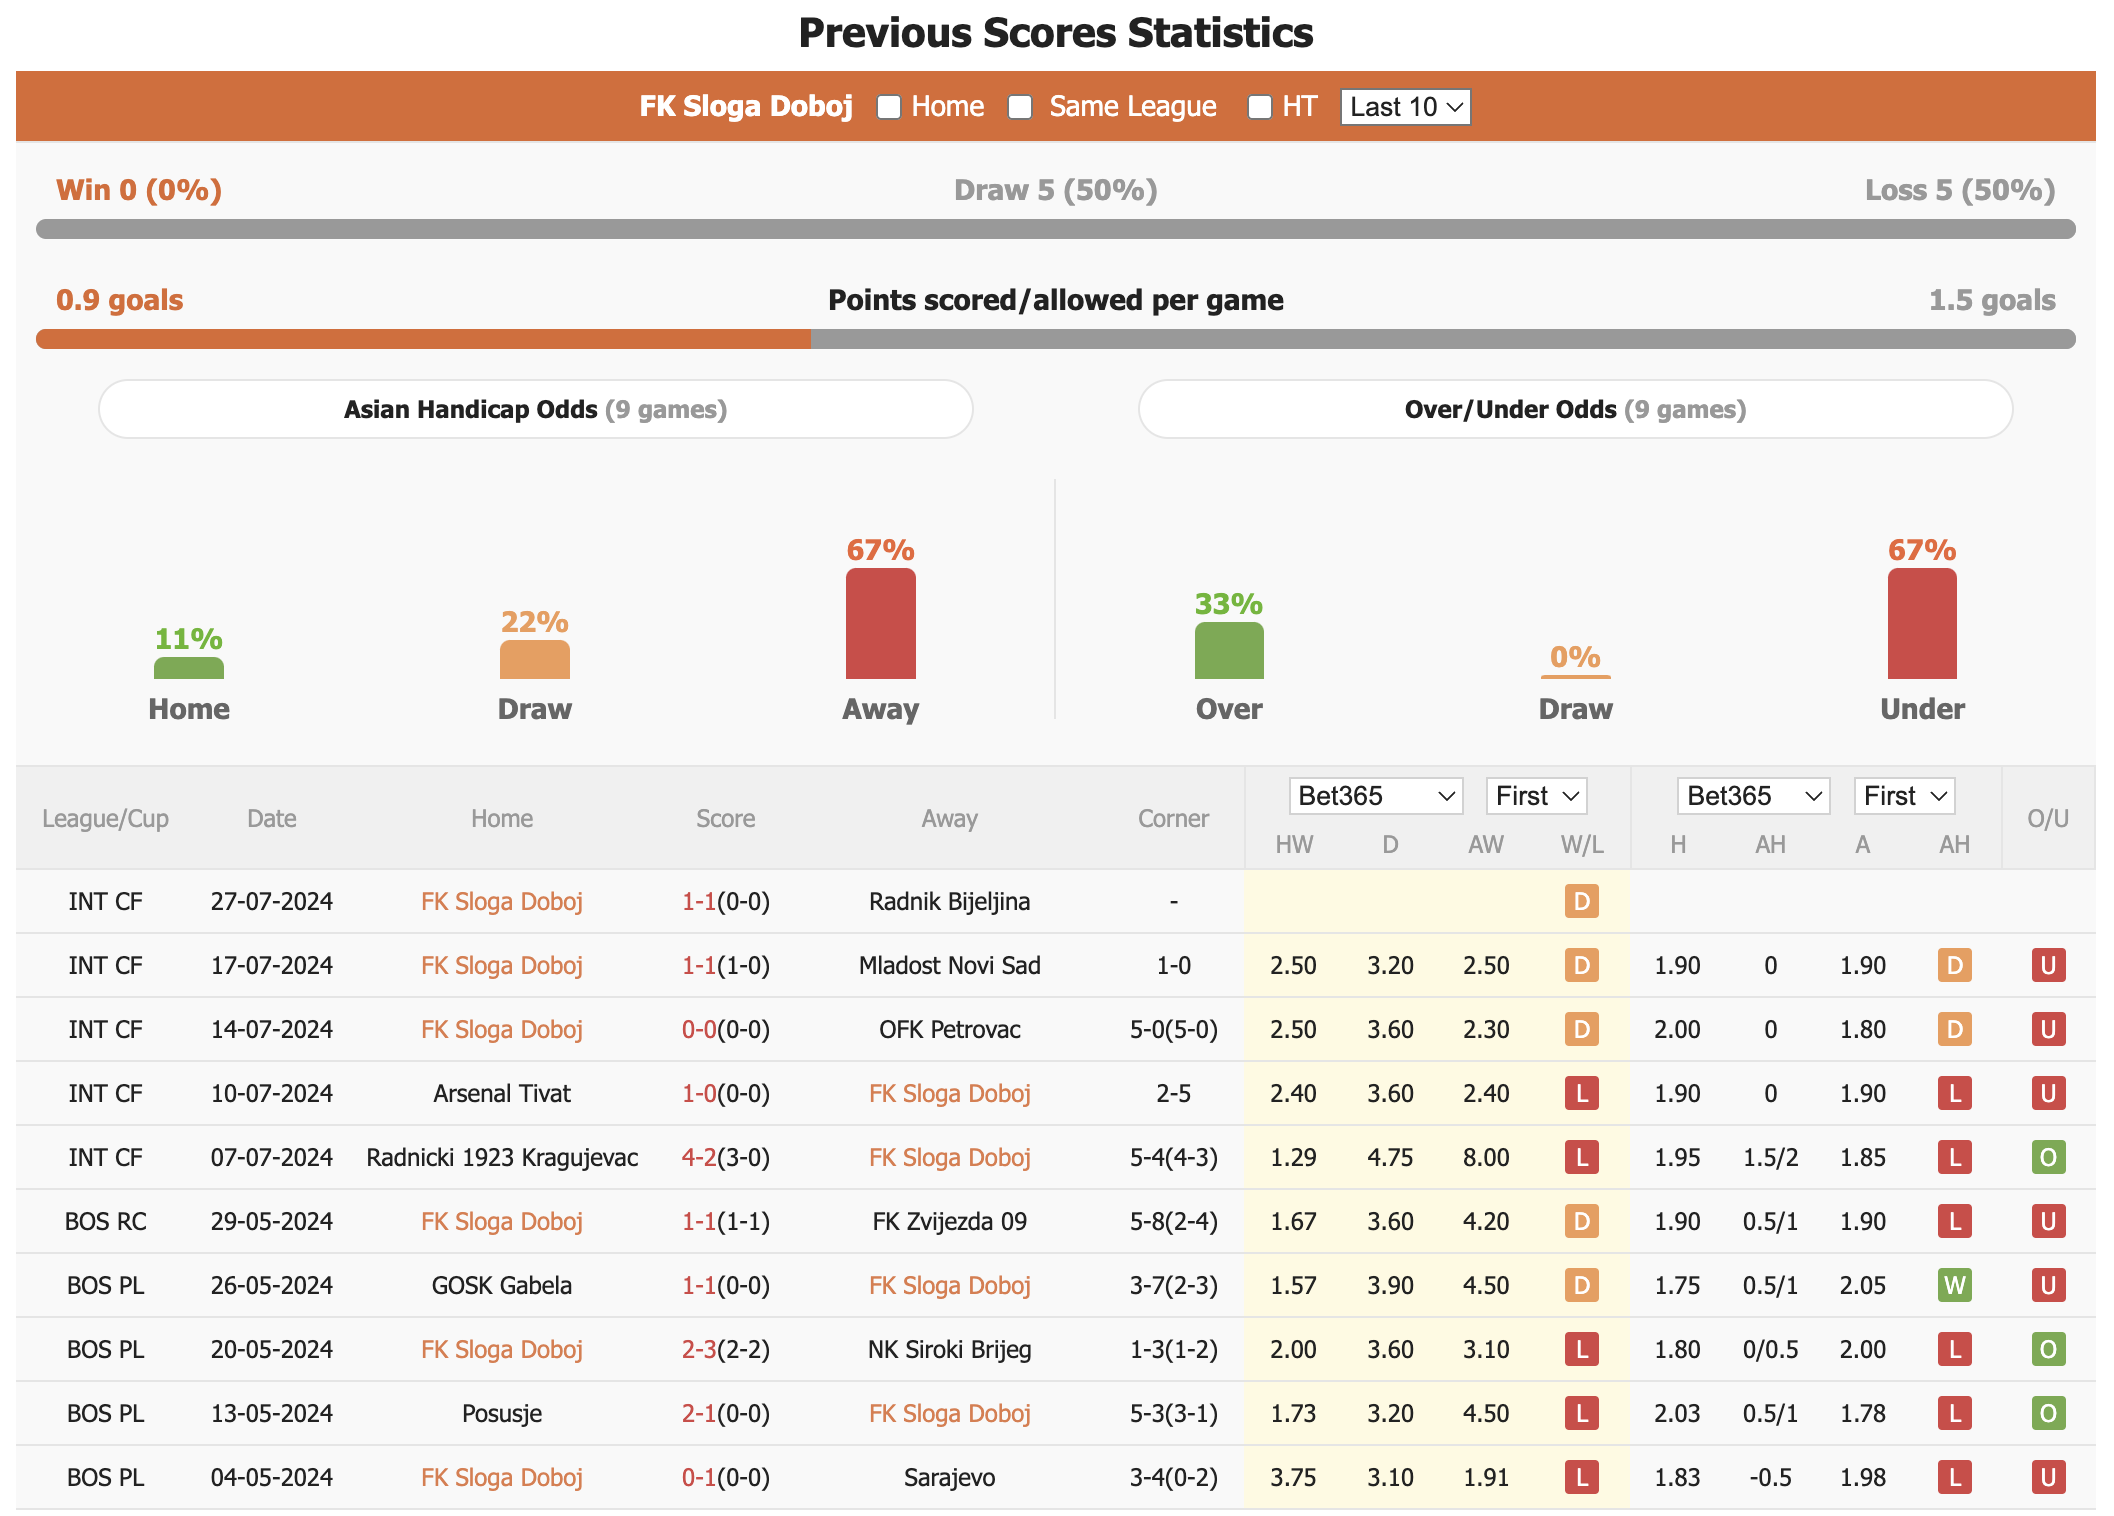Select the Over/Under Odds tab
Image resolution: width=2114 pixels, height=1516 pixels.
[1575, 409]
